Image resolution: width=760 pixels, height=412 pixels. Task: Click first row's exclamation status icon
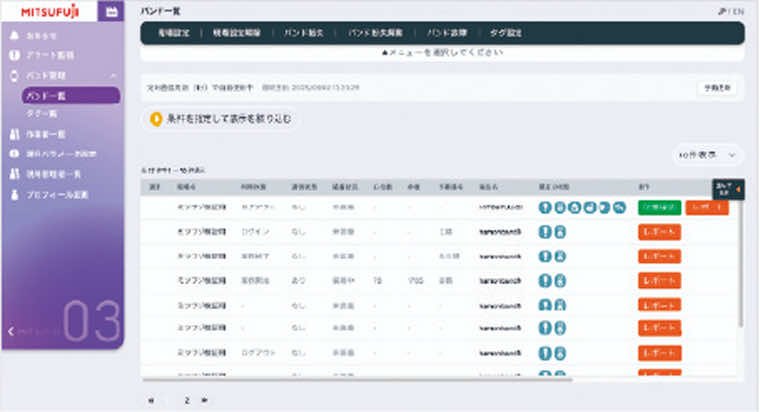(x=545, y=207)
